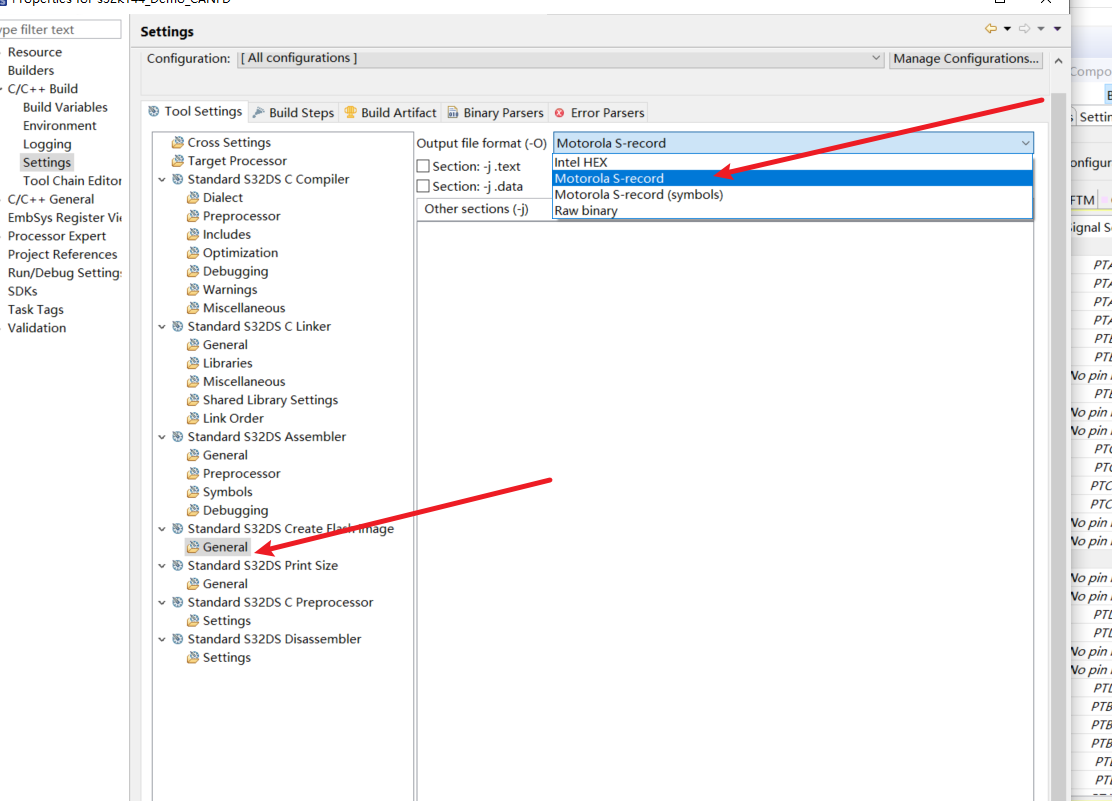Open Resource properties page
The image size is (1112, 801).
click(35, 52)
